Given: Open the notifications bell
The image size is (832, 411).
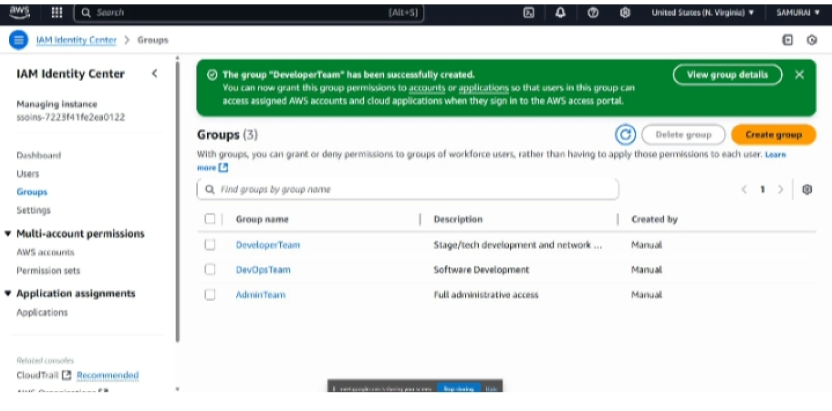Looking at the screenshot, I should pos(560,13).
